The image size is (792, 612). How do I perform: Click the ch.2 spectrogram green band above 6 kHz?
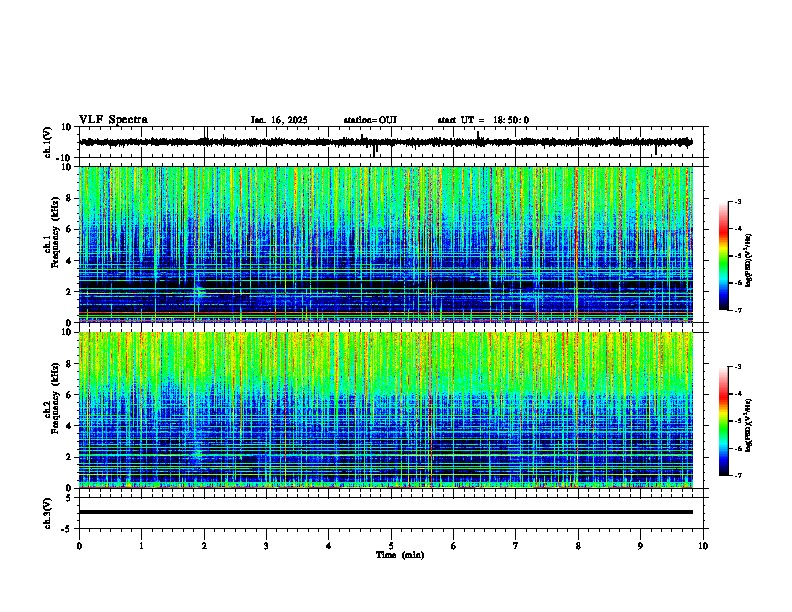(x=386, y=361)
